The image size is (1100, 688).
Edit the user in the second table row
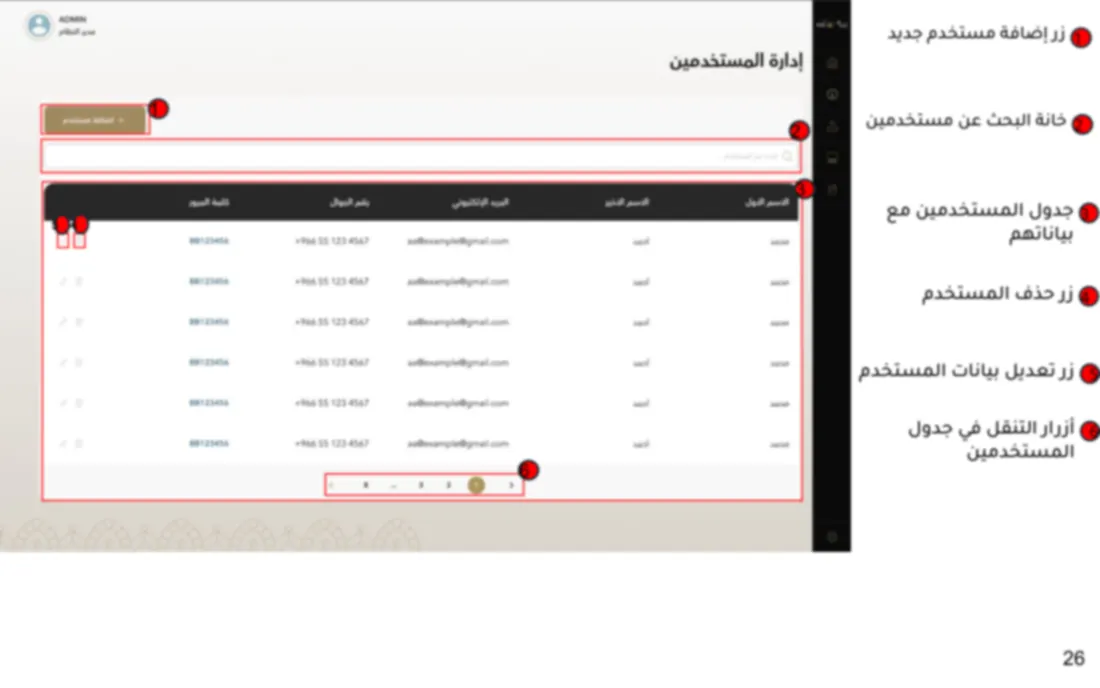[x=63, y=282]
